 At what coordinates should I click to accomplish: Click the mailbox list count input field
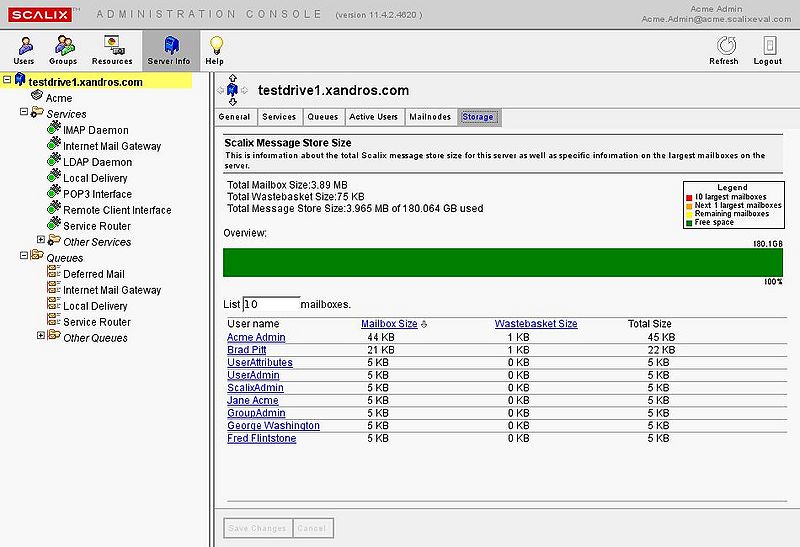pos(271,303)
